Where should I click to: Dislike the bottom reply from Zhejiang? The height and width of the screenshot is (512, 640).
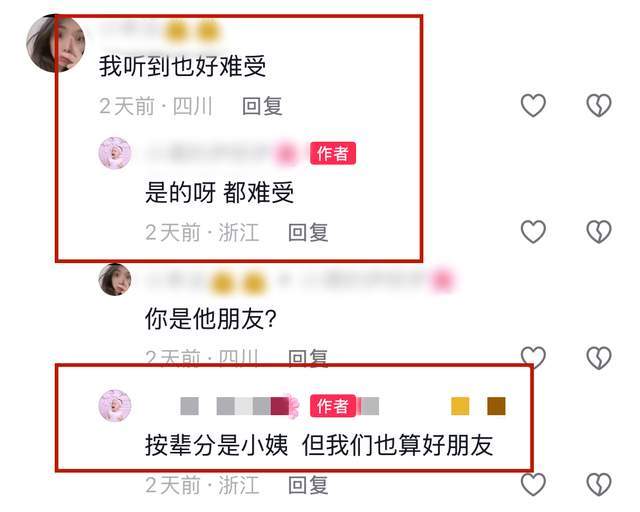(599, 484)
